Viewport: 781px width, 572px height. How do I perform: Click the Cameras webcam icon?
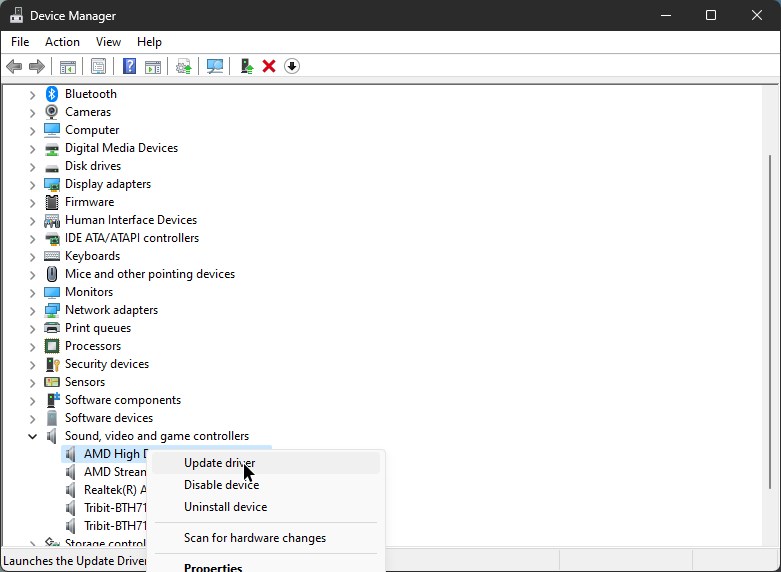pos(52,112)
